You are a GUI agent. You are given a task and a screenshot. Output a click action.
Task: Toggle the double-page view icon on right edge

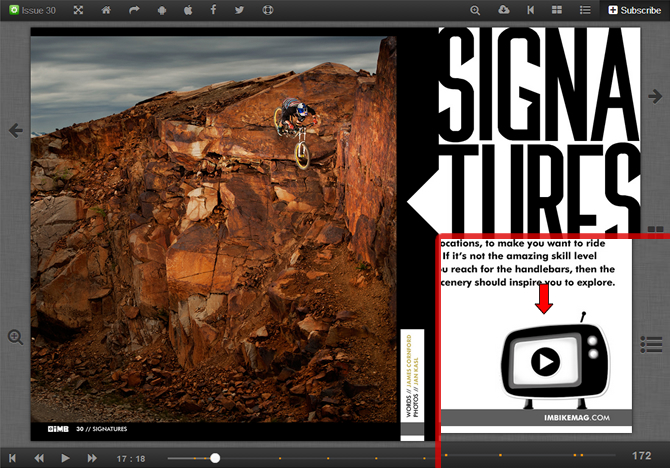pos(655,230)
